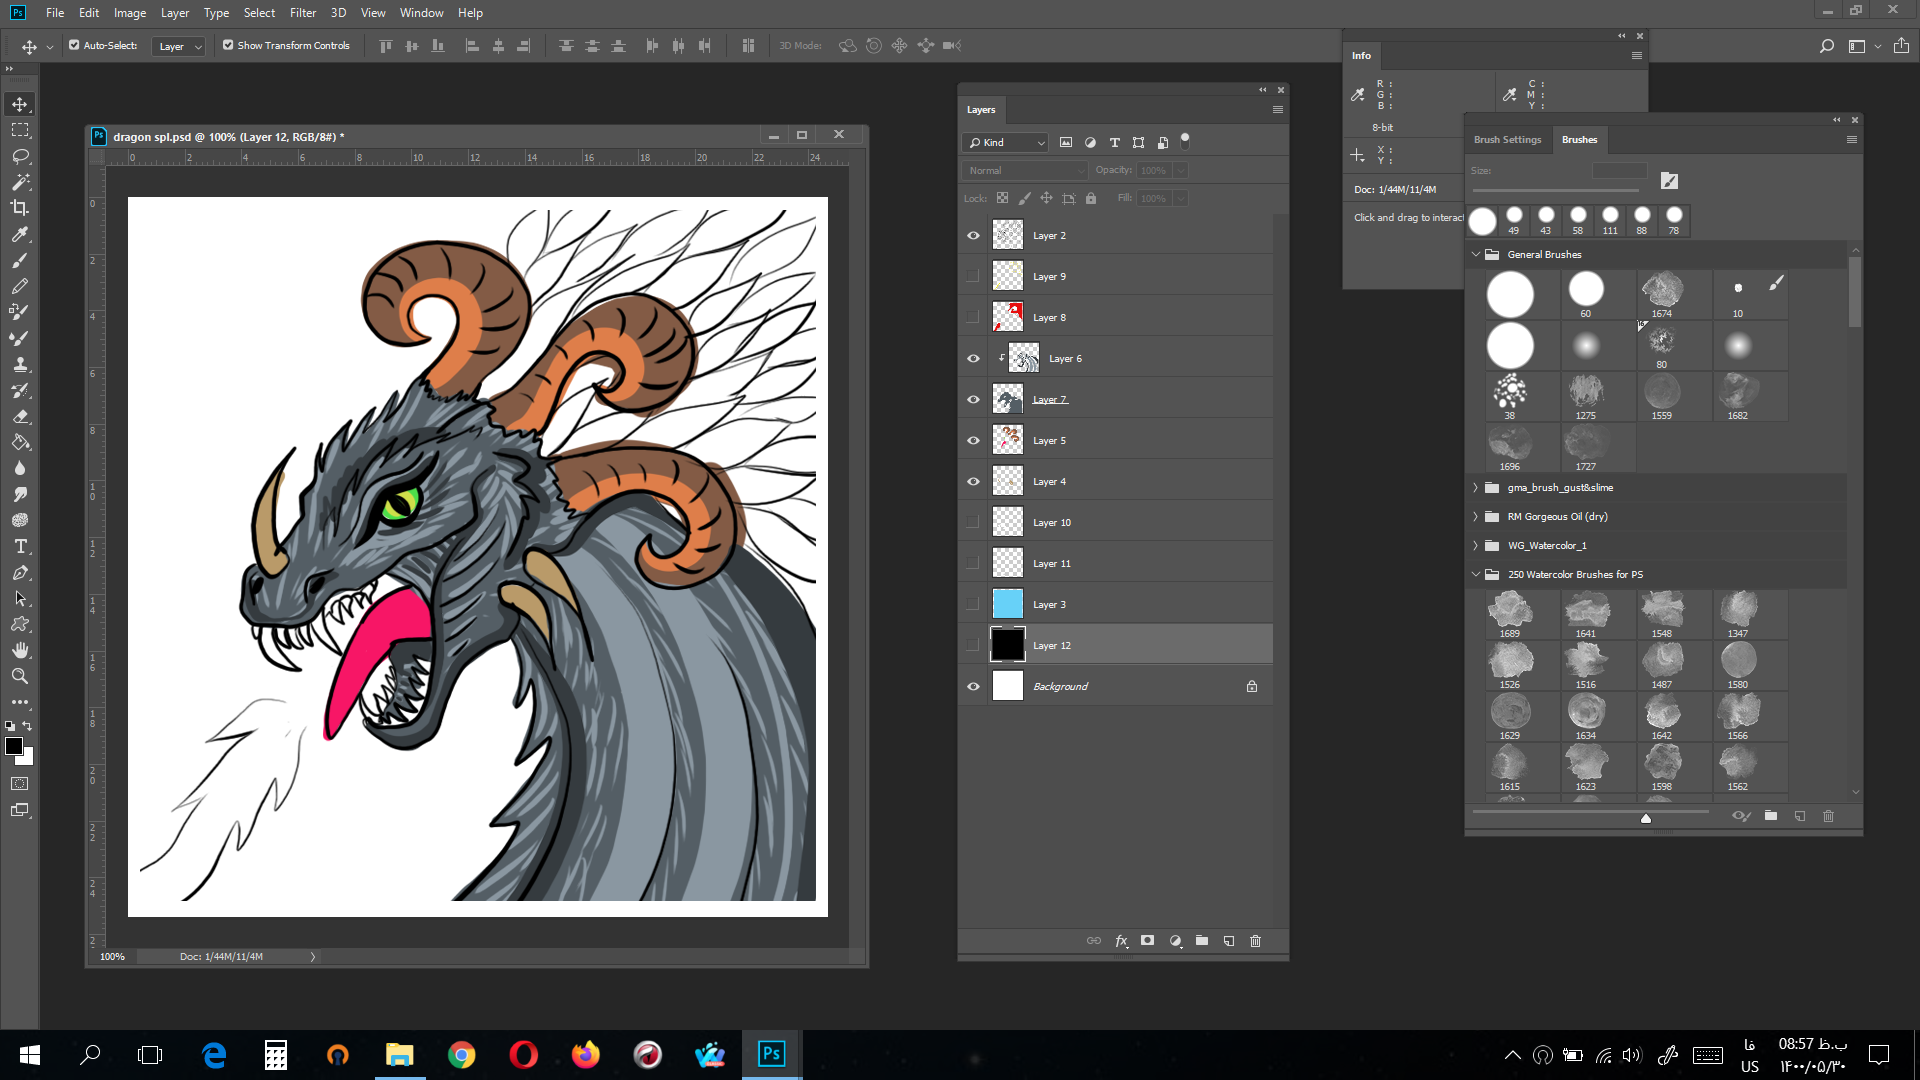
Task: Open Chrome from the Windows taskbar
Action: click(461, 1054)
